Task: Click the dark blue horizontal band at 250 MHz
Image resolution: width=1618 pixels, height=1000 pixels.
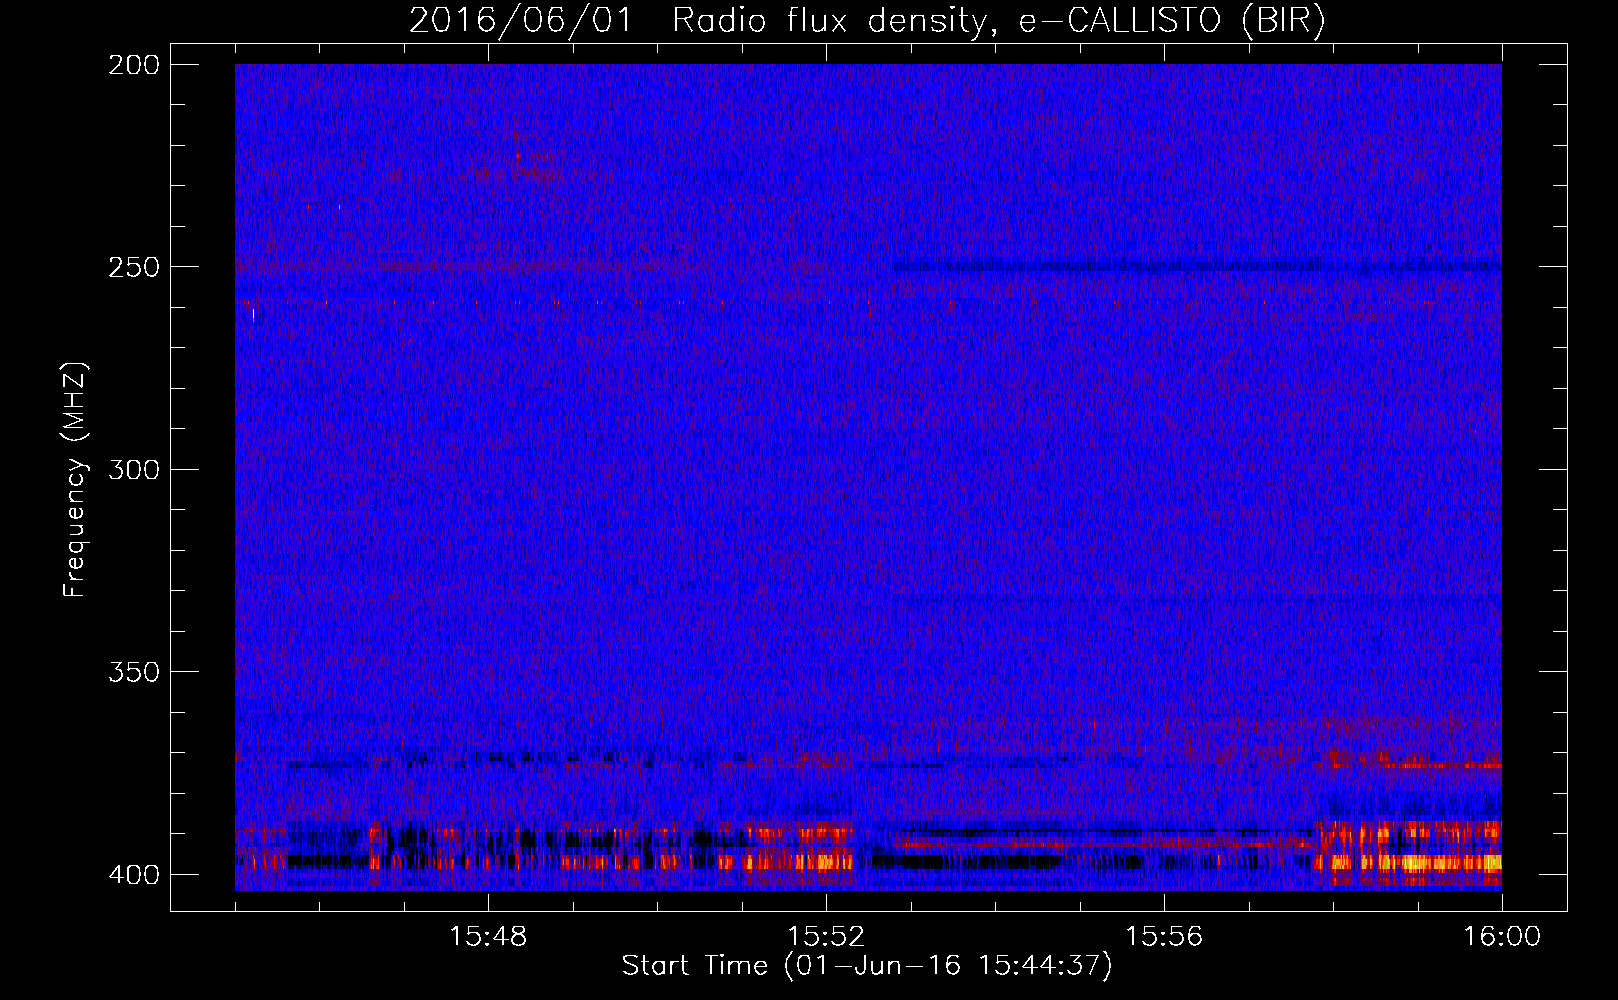Action: (x=1196, y=267)
